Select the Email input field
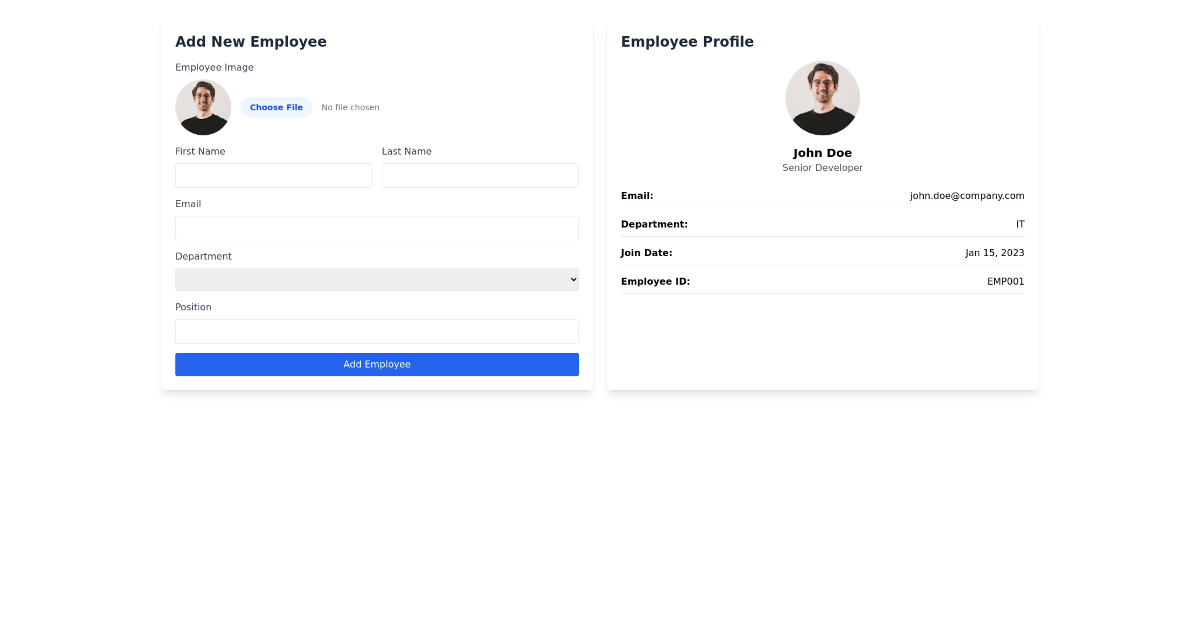This screenshot has width=1200, height=630. (377, 228)
